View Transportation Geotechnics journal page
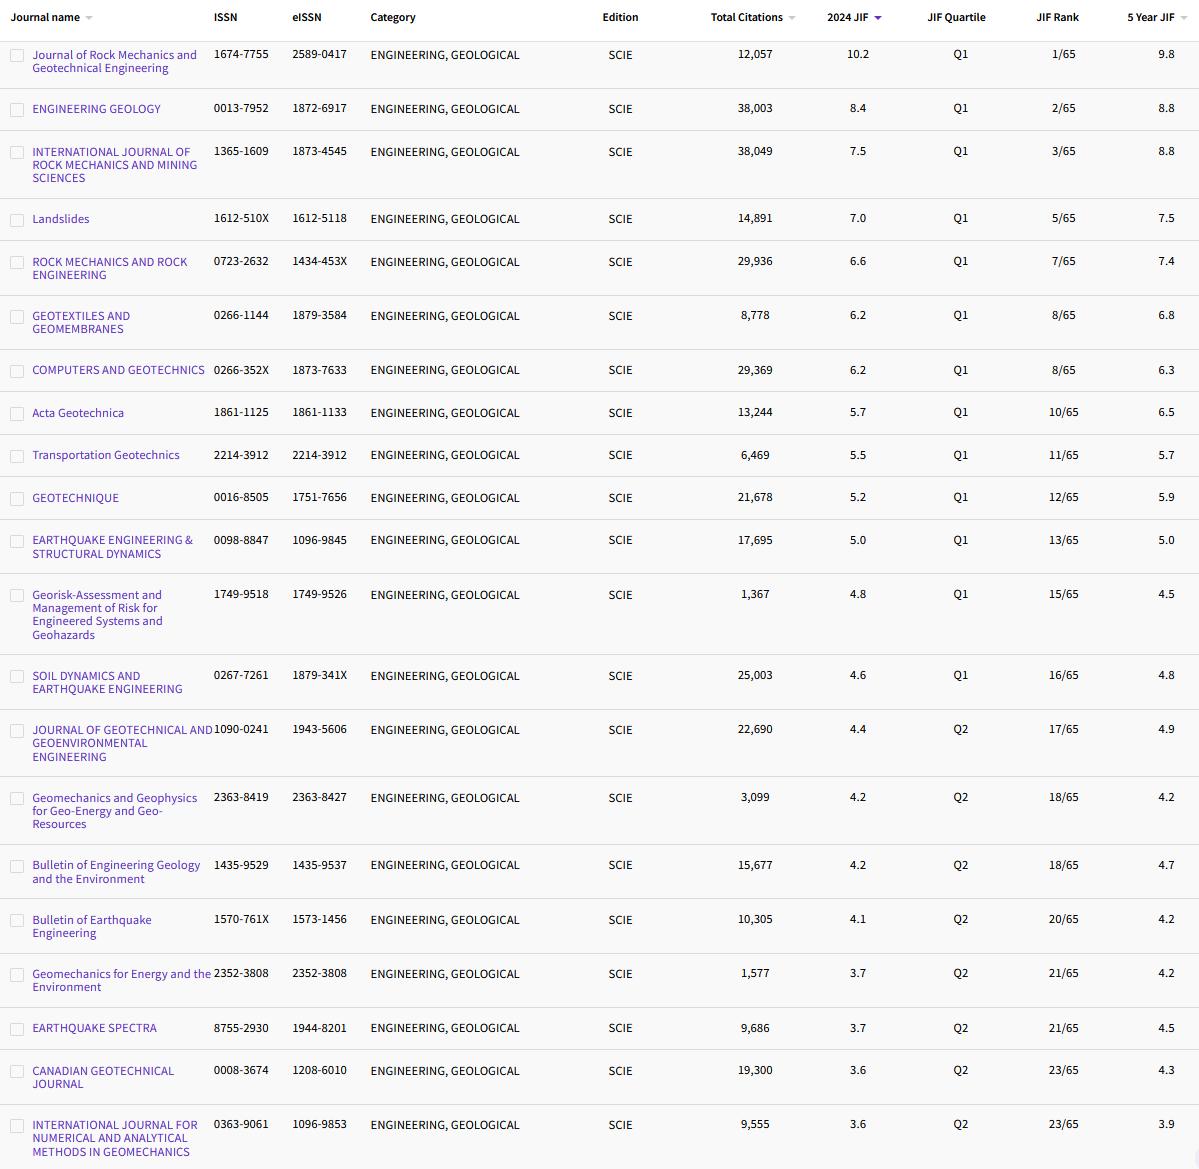 coord(106,455)
